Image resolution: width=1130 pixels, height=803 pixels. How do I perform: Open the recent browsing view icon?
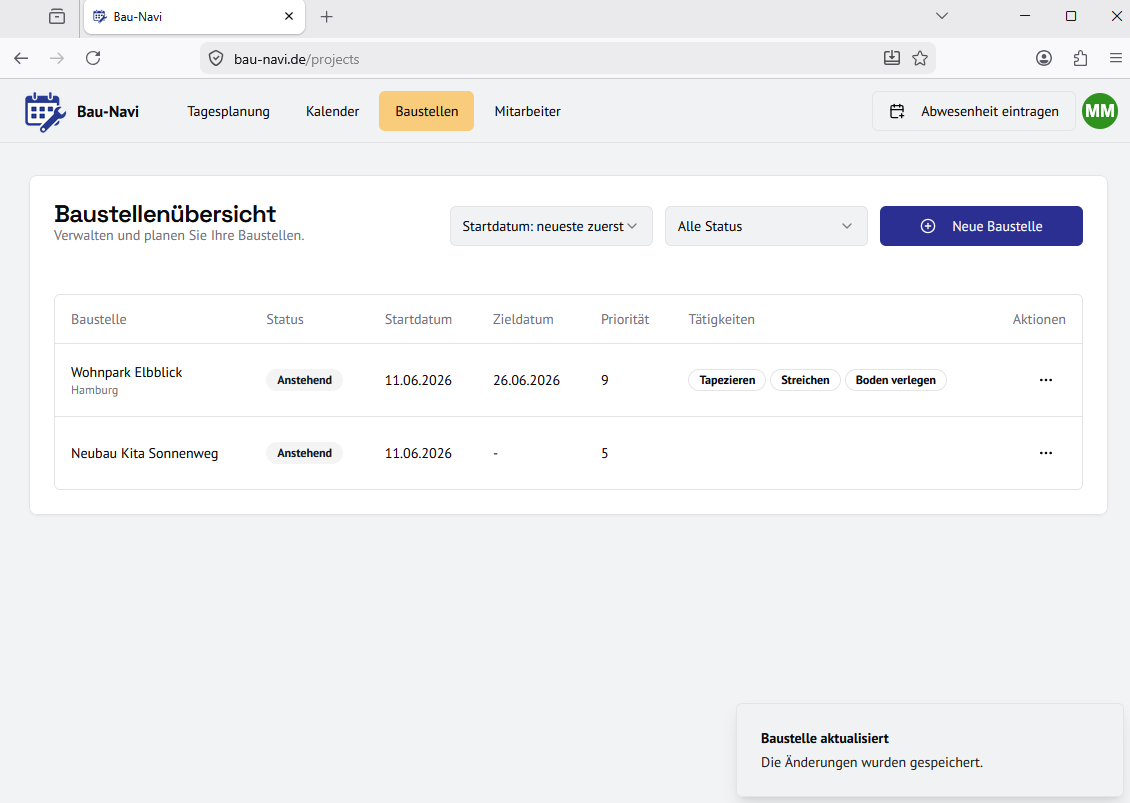pos(57,17)
